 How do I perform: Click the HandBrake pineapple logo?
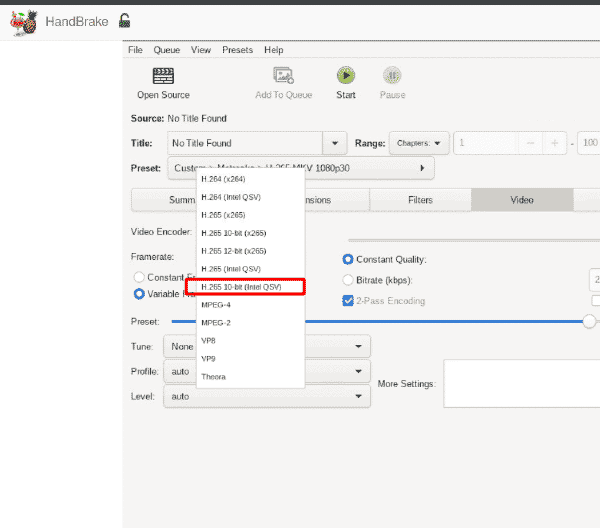click(x=24, y=23)
